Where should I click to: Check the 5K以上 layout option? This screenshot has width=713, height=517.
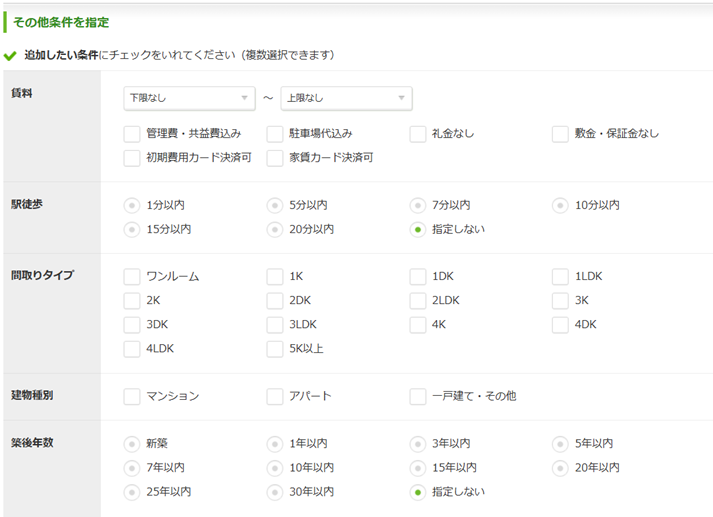(x=275, y=348)
